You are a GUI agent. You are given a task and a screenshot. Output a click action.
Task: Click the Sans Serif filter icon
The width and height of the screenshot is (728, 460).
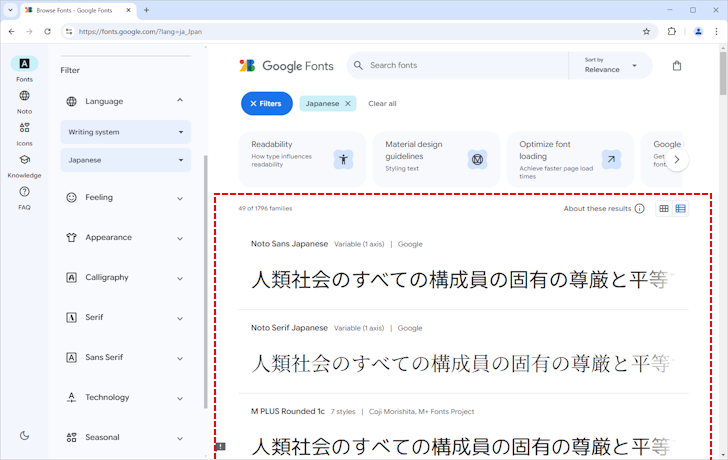pyautogui.click(x=72, y=357)
